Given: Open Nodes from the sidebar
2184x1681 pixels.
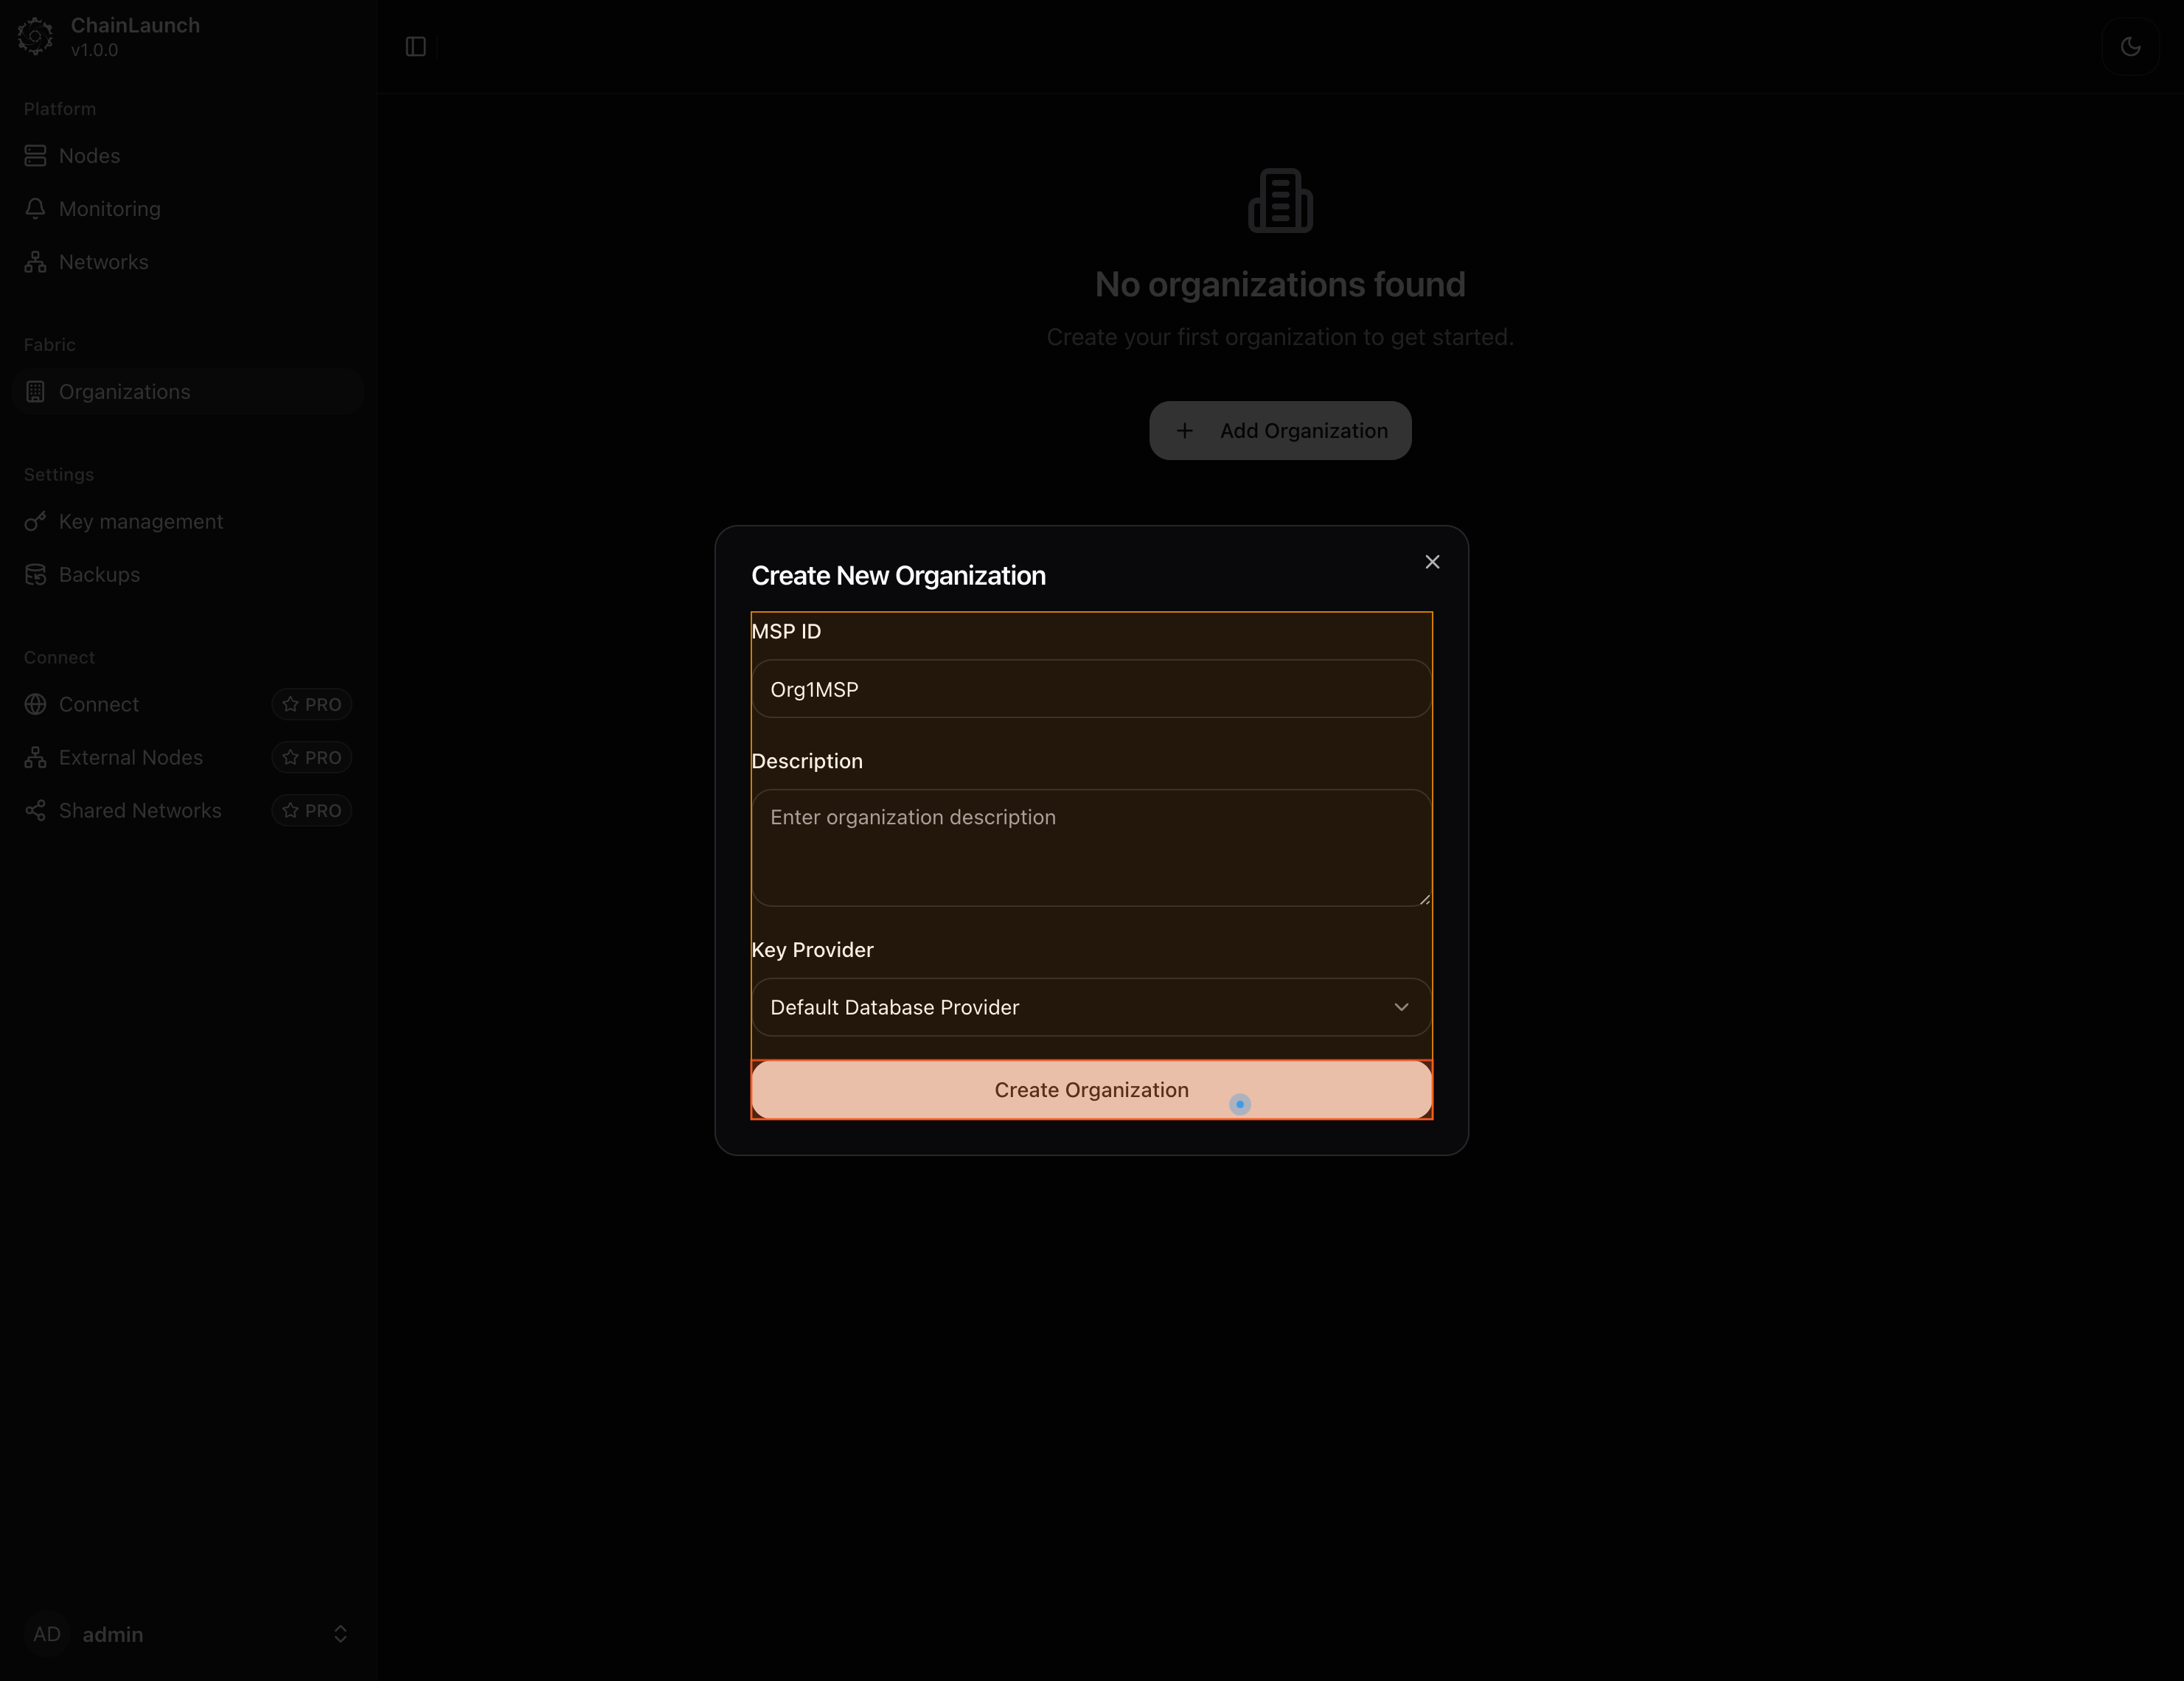Looking at the screenshot, I should pyautogui.click(x=89, y=156).
